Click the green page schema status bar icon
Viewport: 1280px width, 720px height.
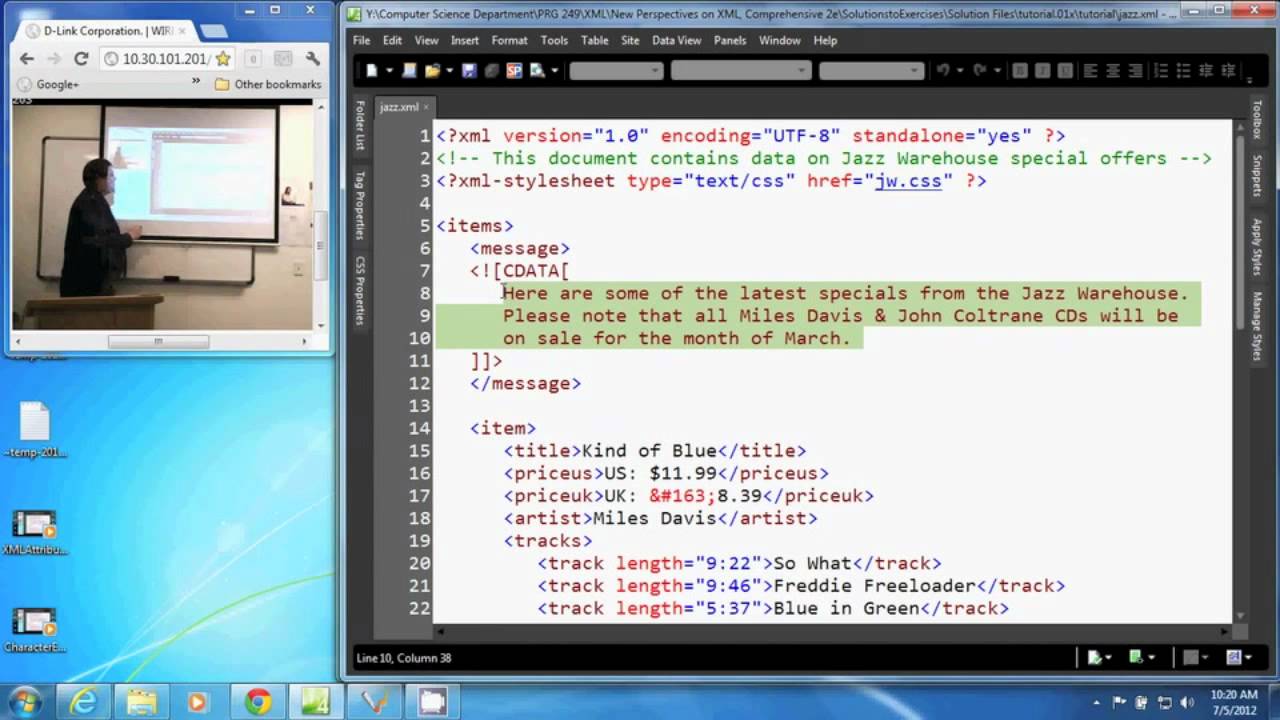(x=1135, y=657)
